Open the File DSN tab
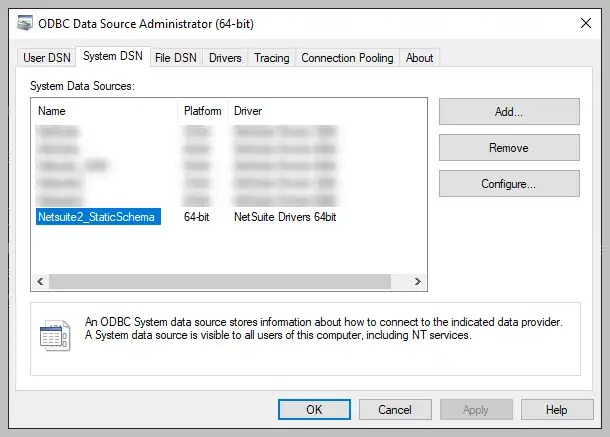This screenshot has height=437, width=610. click(175, 58)
